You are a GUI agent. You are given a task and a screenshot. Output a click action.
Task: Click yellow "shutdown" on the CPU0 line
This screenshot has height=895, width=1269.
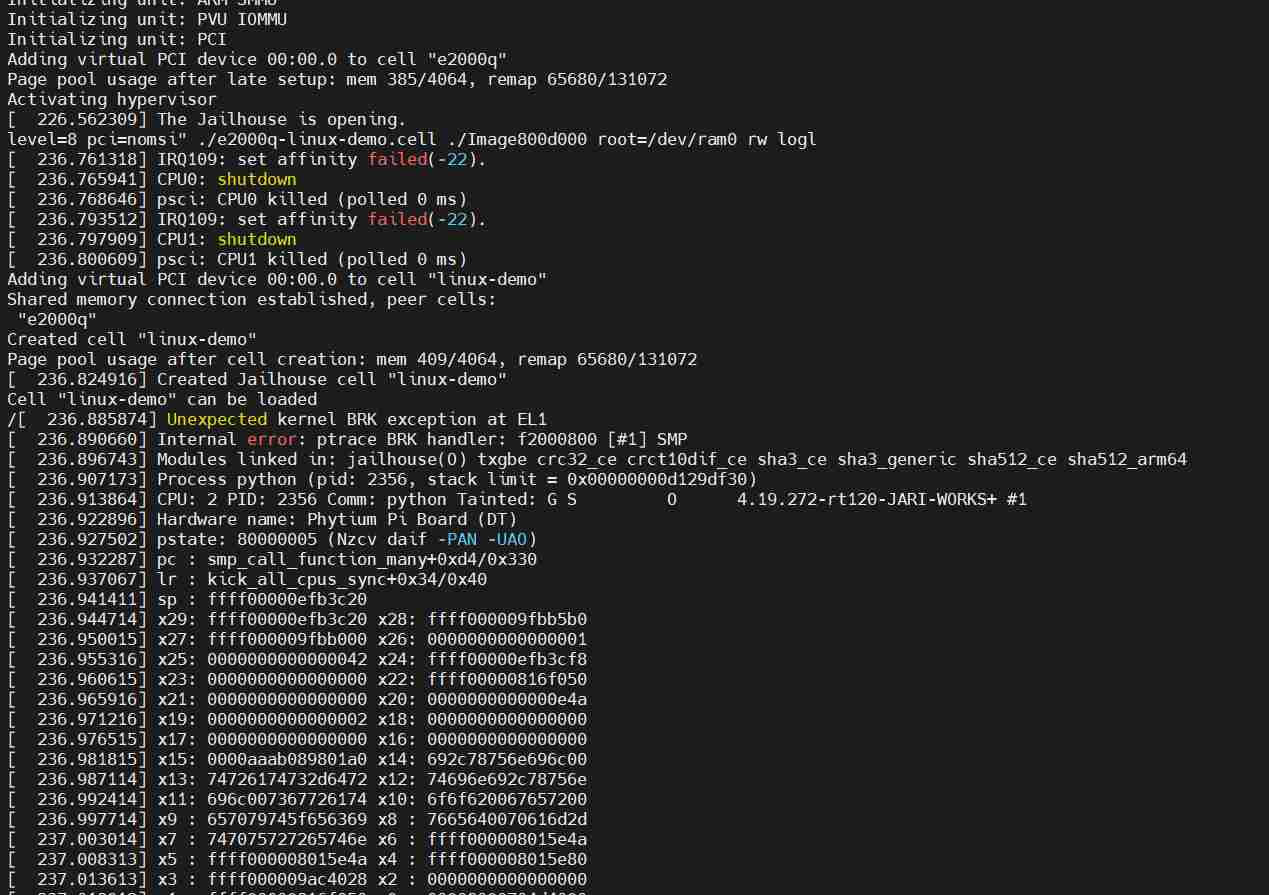pos(257,179)
